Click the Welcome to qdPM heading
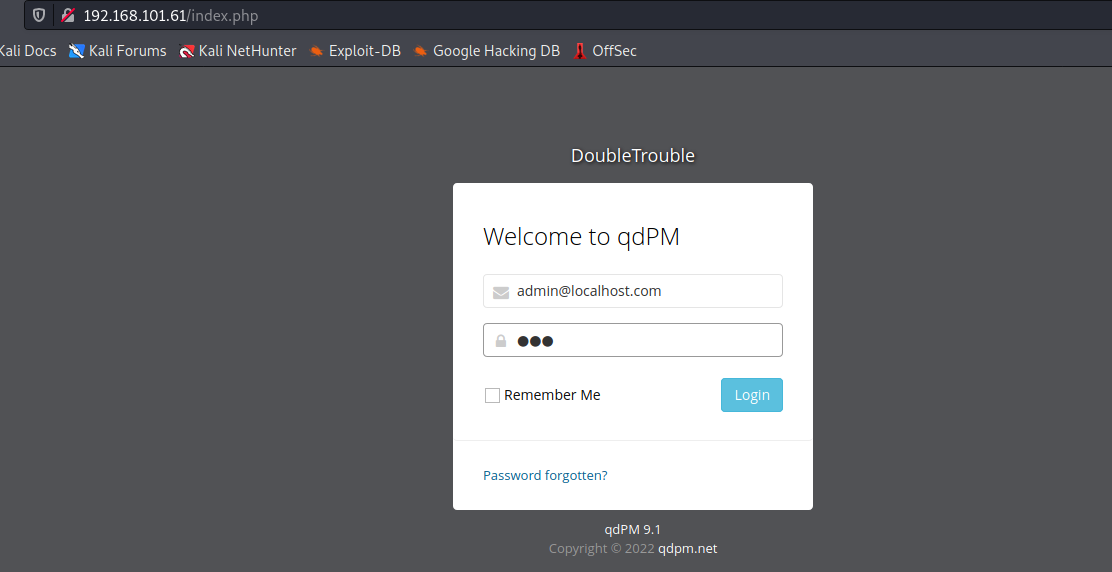The image size is (1112, 572). click(x=582, y=236)
